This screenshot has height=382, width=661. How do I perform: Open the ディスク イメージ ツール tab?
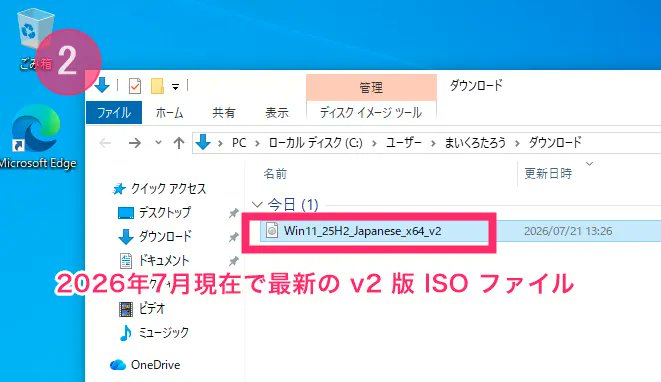coord(371,113)
